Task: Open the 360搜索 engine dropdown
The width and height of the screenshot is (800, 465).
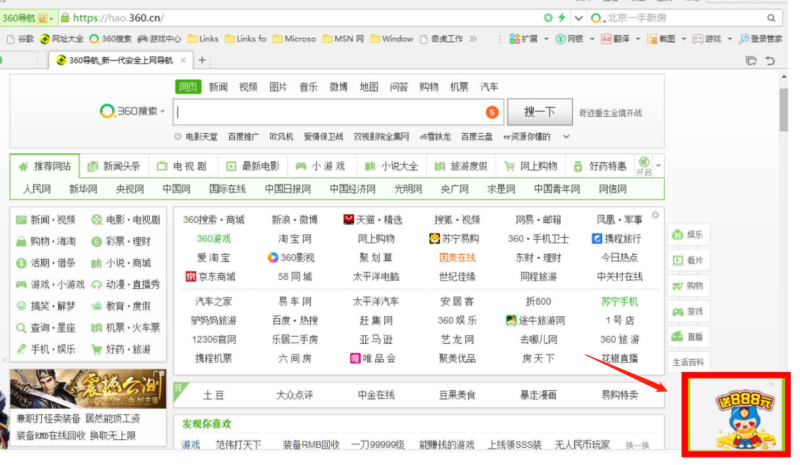Action: (133, 111)
